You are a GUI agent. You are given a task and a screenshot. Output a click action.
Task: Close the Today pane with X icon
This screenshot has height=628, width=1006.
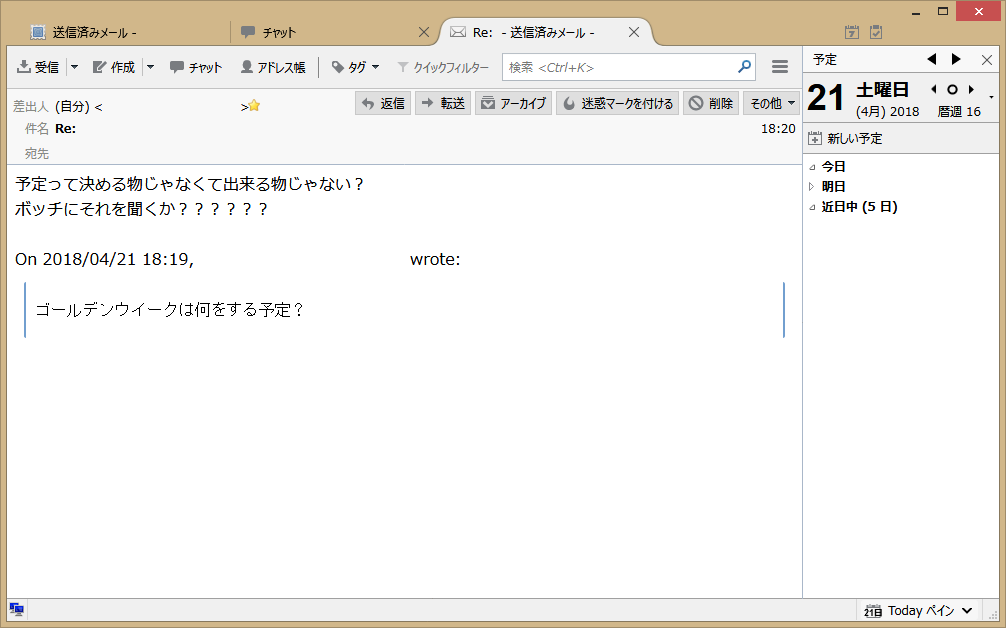pos(987,60)
